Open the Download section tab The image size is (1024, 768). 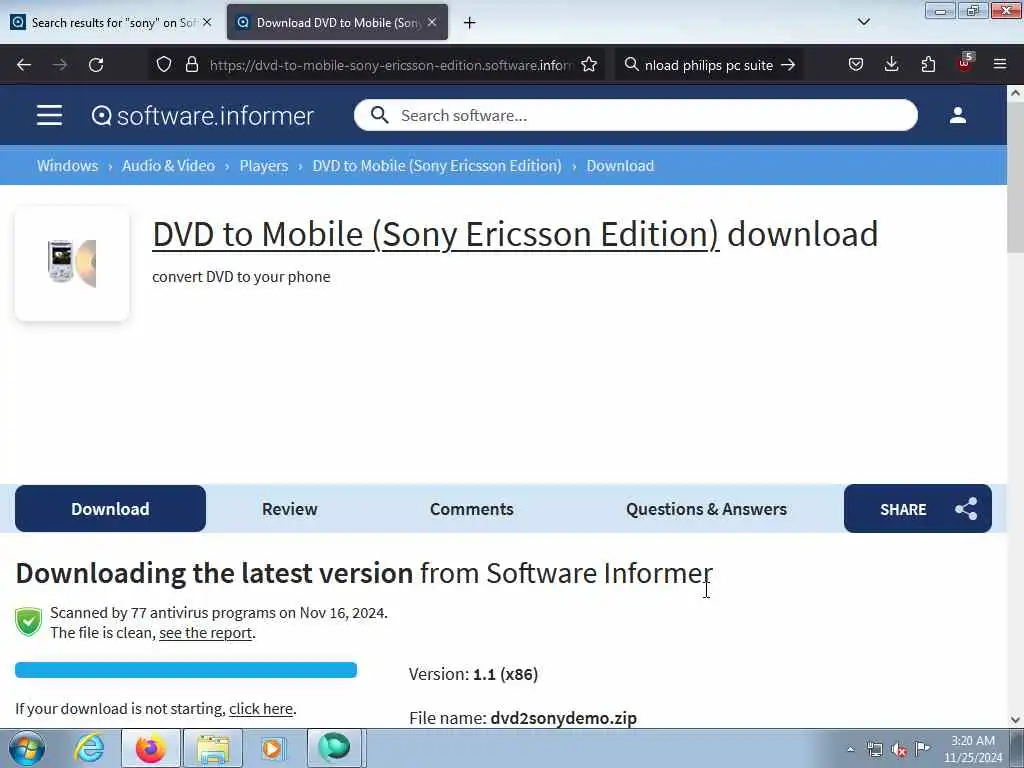[110, 509]
